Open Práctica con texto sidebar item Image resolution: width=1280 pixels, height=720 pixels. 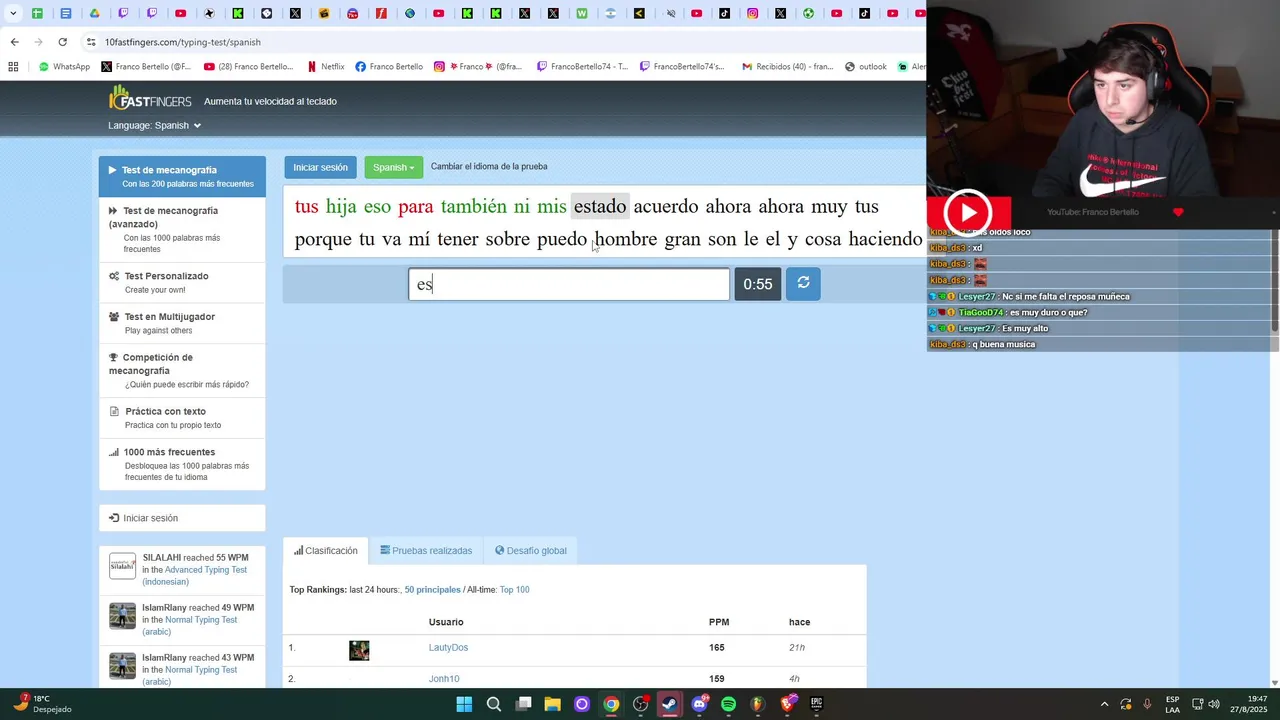coord(182,418)
